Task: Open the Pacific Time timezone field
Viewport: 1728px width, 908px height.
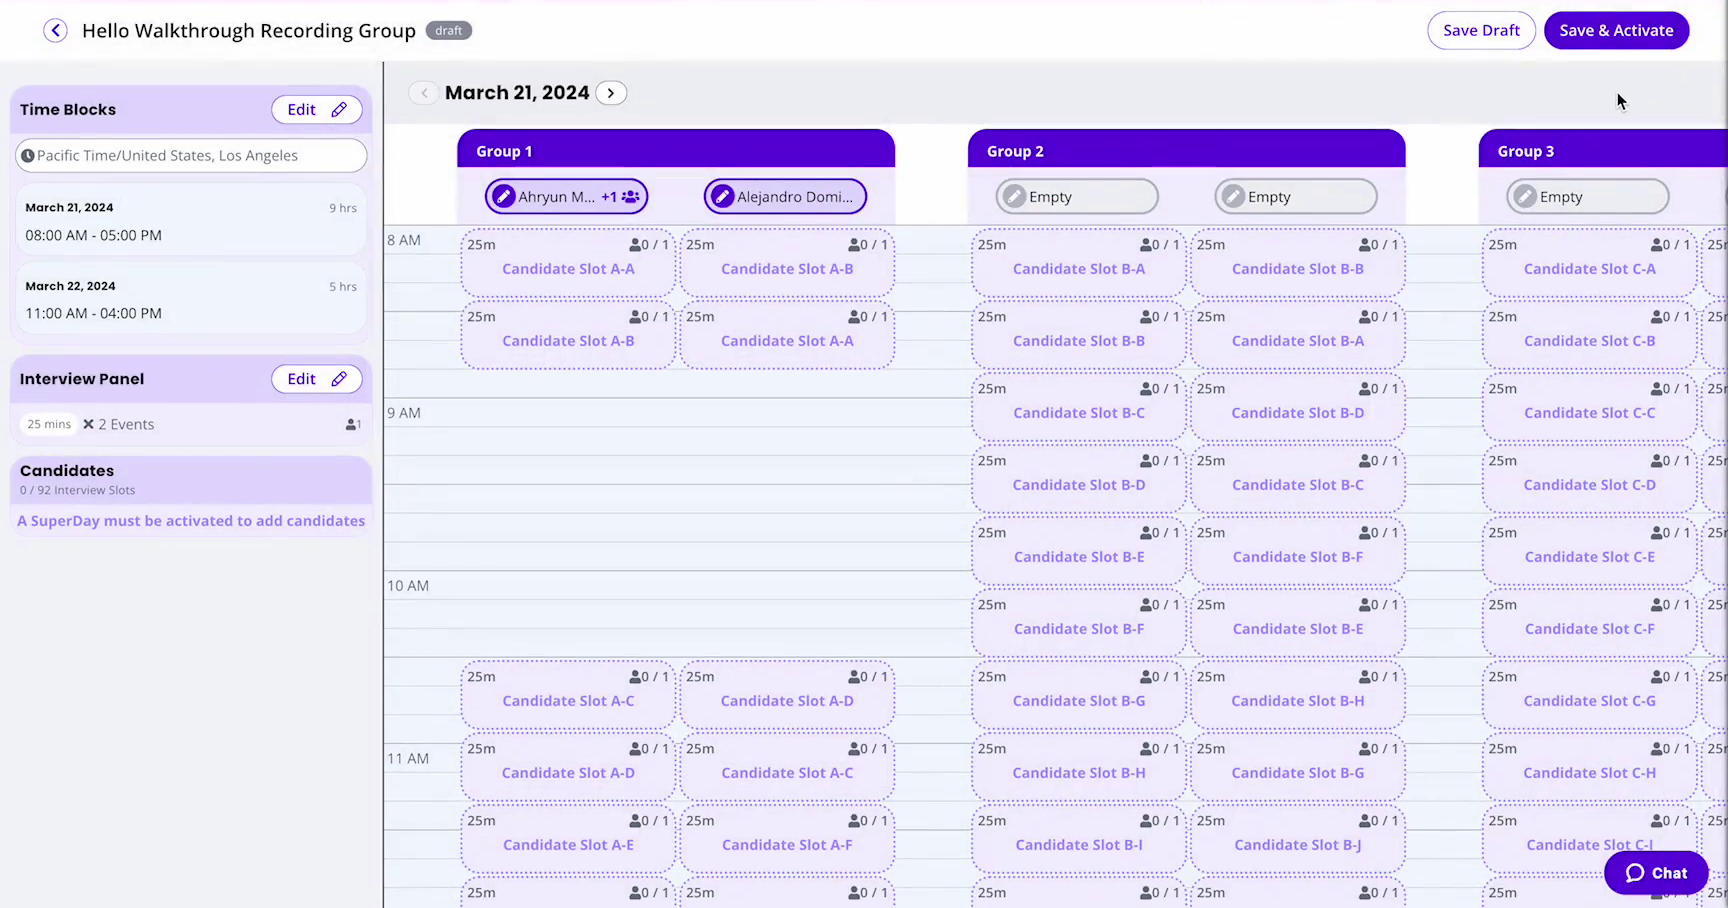Action: pos(191,155)
